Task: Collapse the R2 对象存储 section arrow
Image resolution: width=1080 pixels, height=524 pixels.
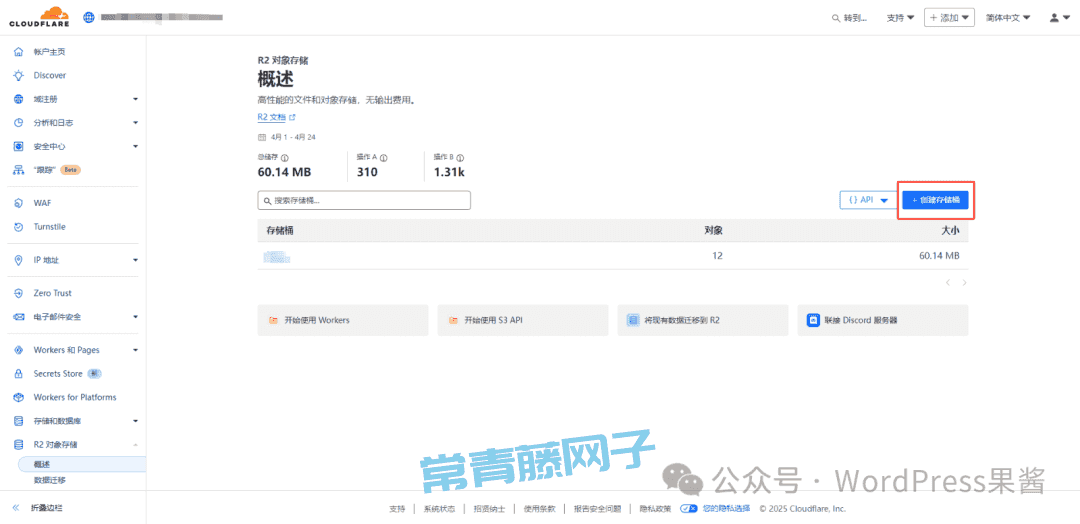Action: pos(135,444)
